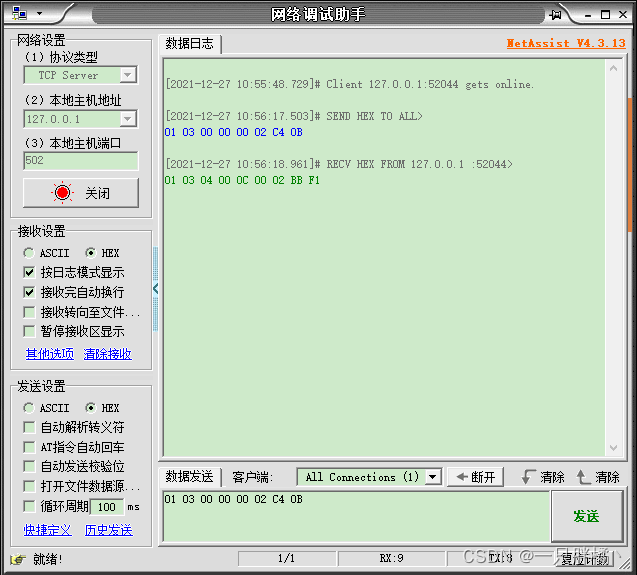Select HEX in receive settings
This screenshot has height=575, width=637.
[x=102, y=253]
